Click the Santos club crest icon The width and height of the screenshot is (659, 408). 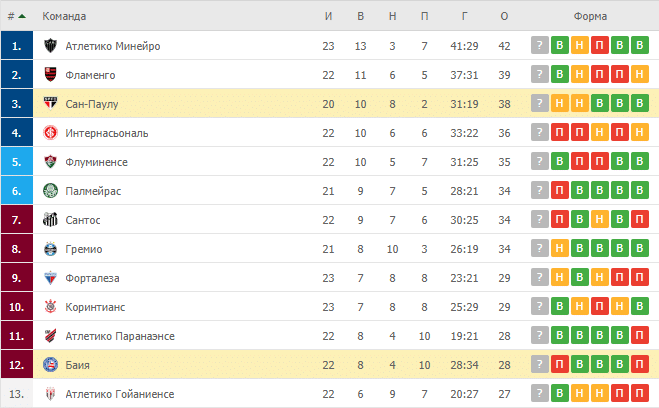(x=50, y=219)
